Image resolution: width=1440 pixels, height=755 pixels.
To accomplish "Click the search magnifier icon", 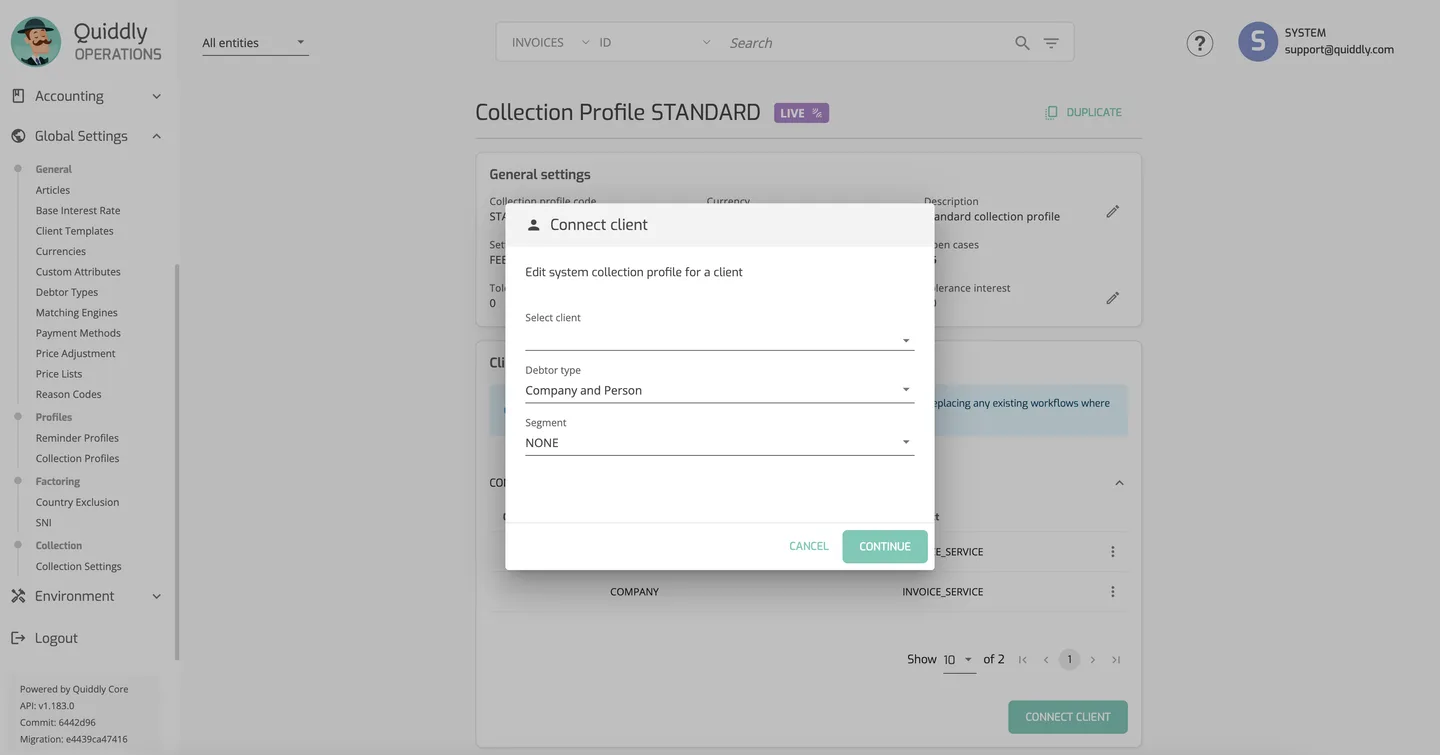I will [x=1022, y=43].
